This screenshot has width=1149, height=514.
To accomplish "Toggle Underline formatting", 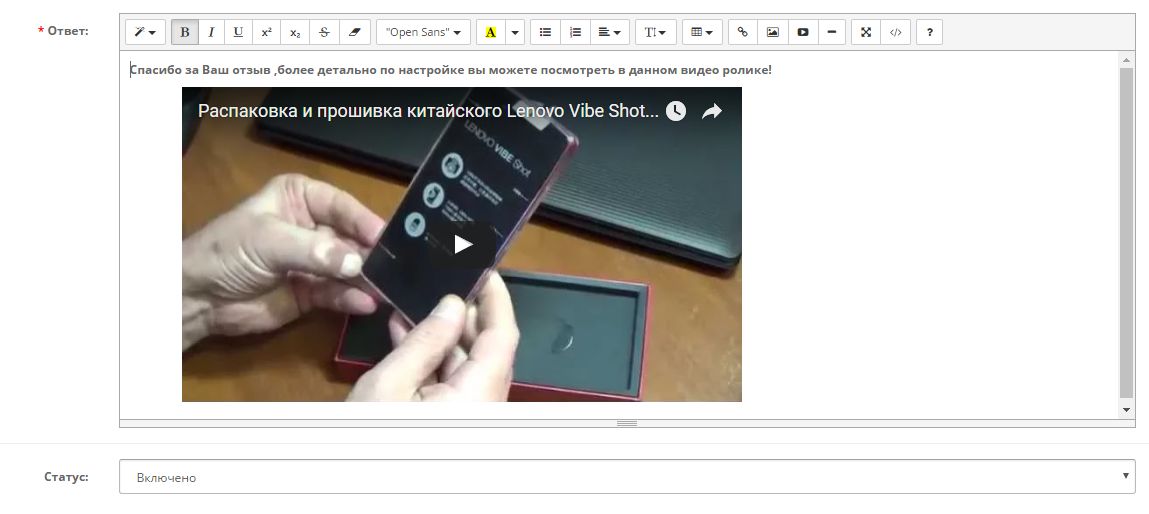I will coord(238,32).
